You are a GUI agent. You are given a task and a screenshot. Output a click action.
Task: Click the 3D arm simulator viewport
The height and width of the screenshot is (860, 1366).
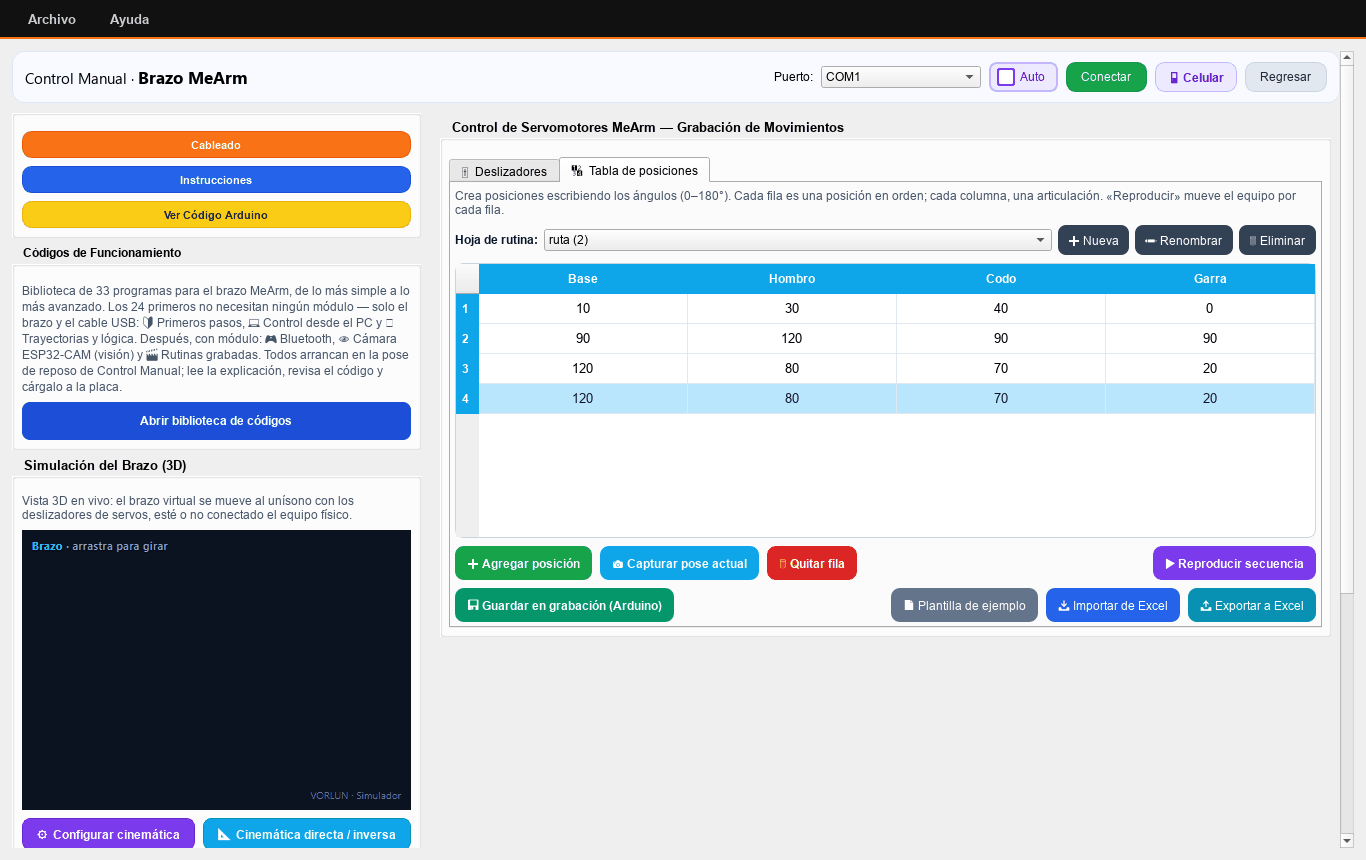[x=216, y=670]
